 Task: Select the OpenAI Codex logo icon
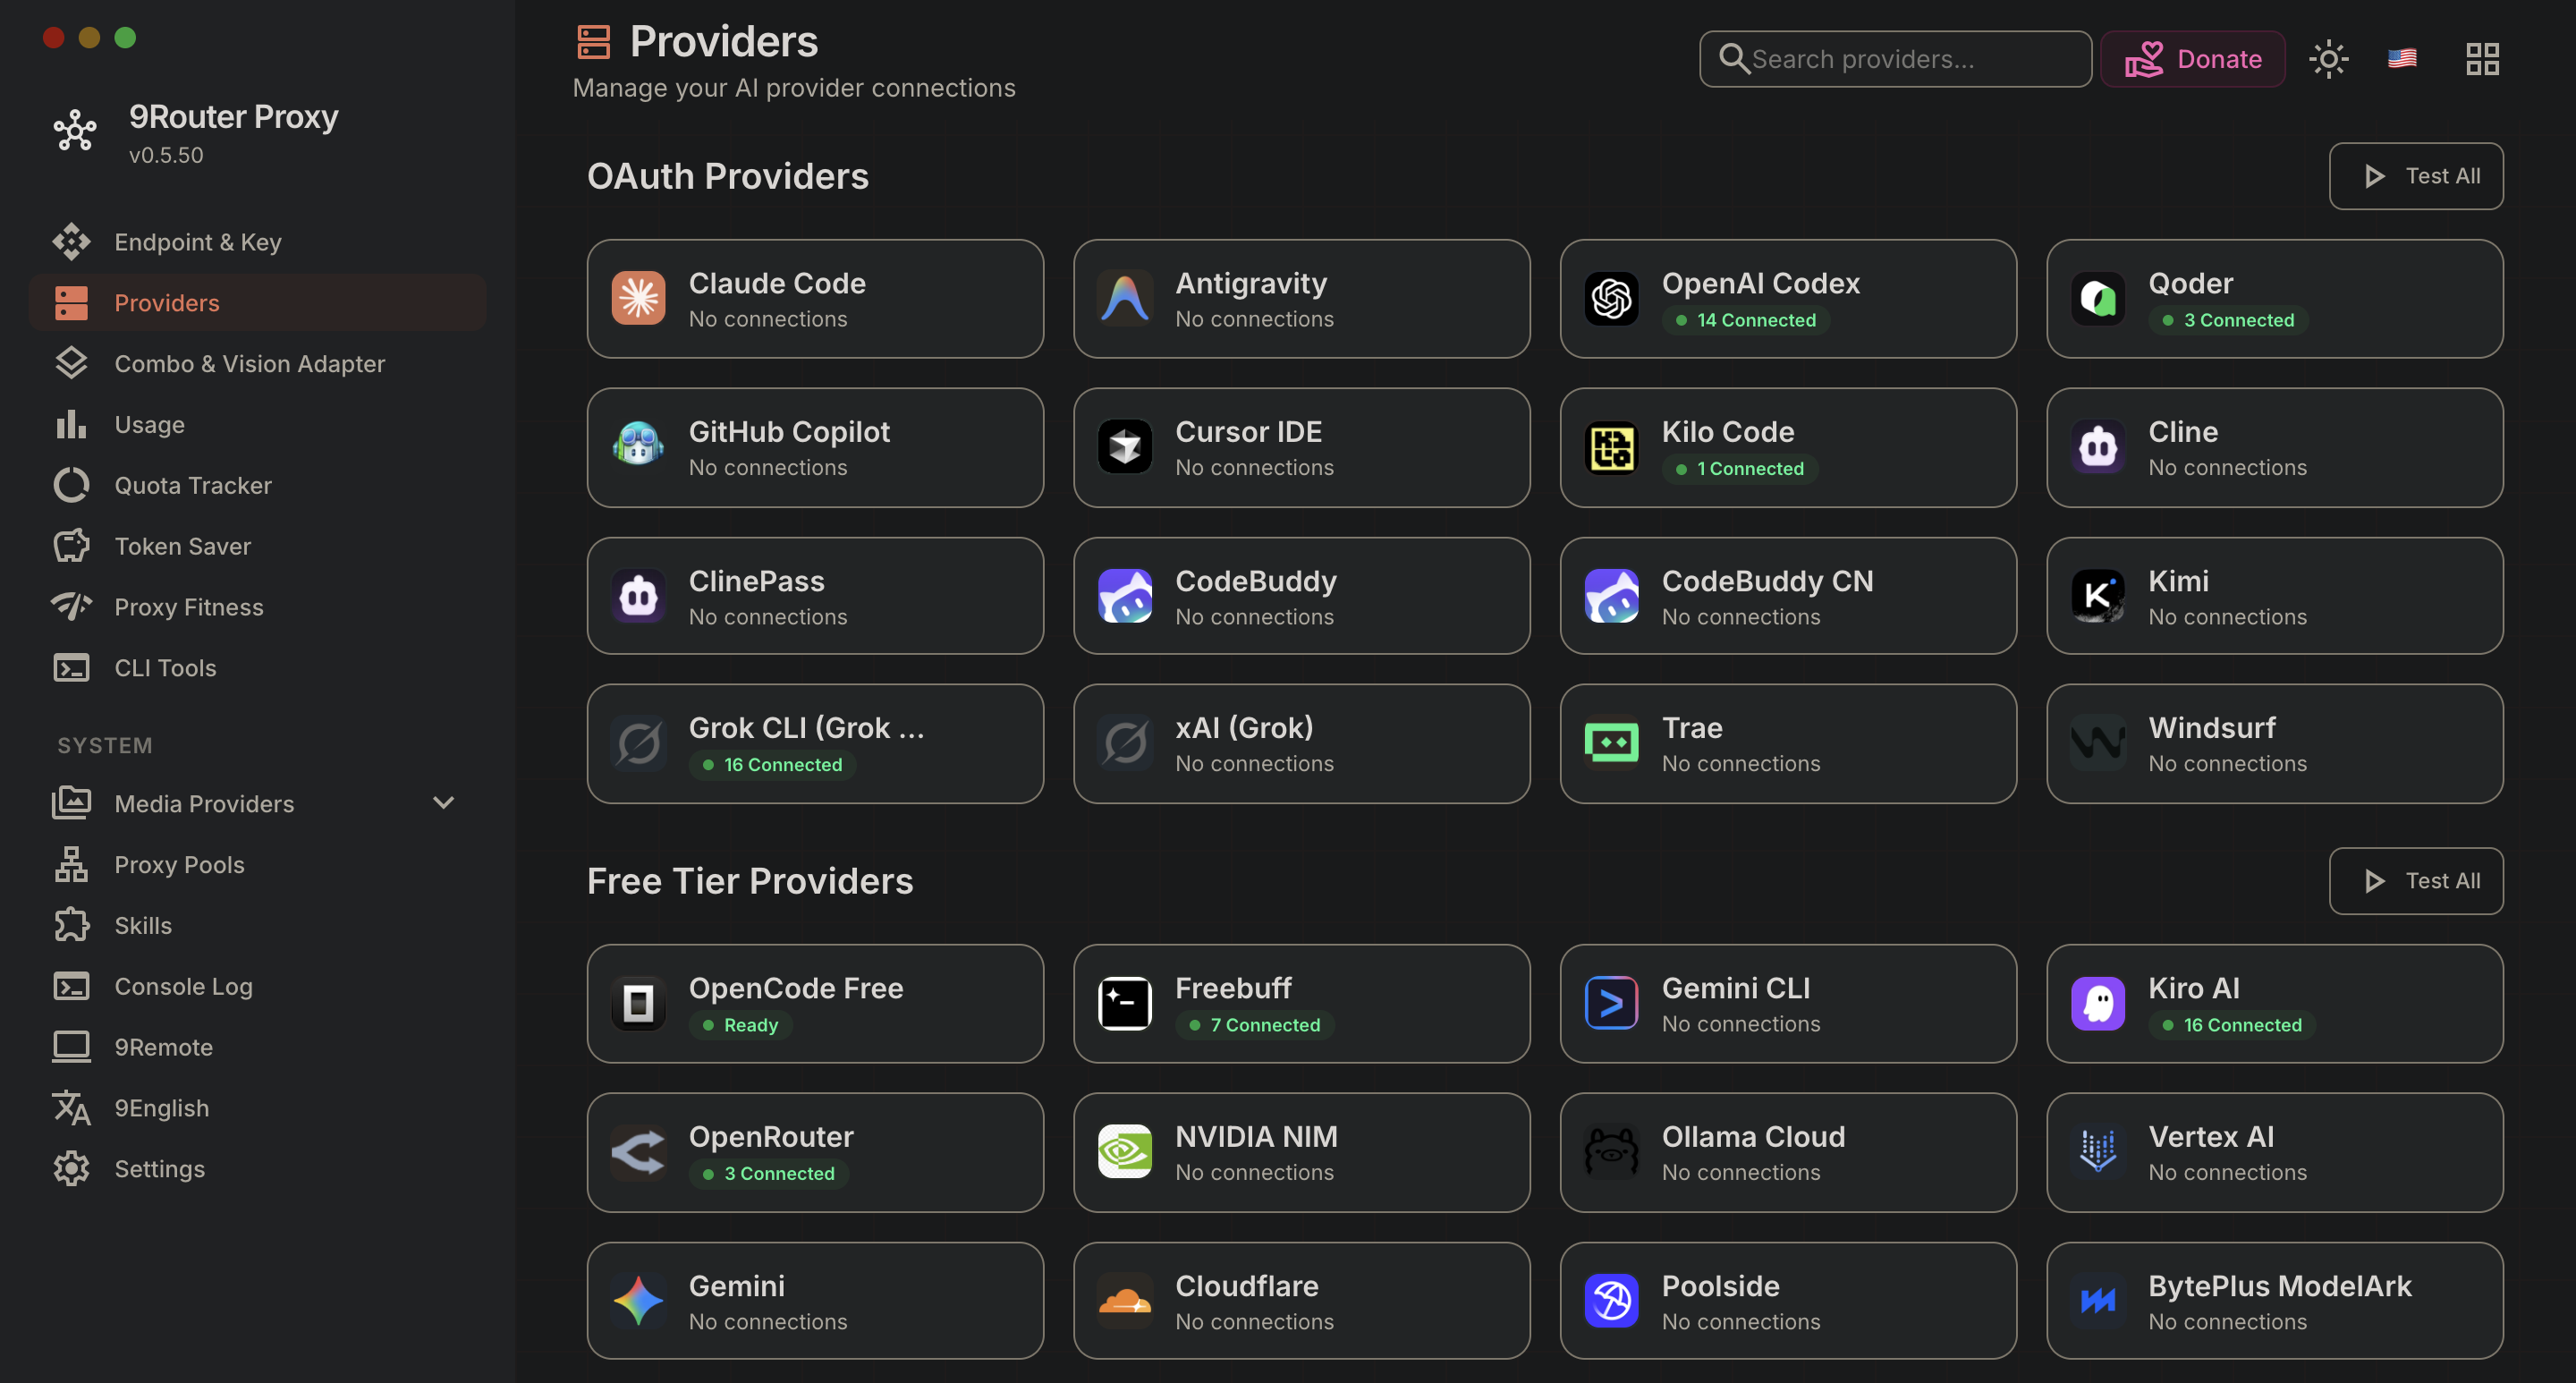(x=1611, y=298)
